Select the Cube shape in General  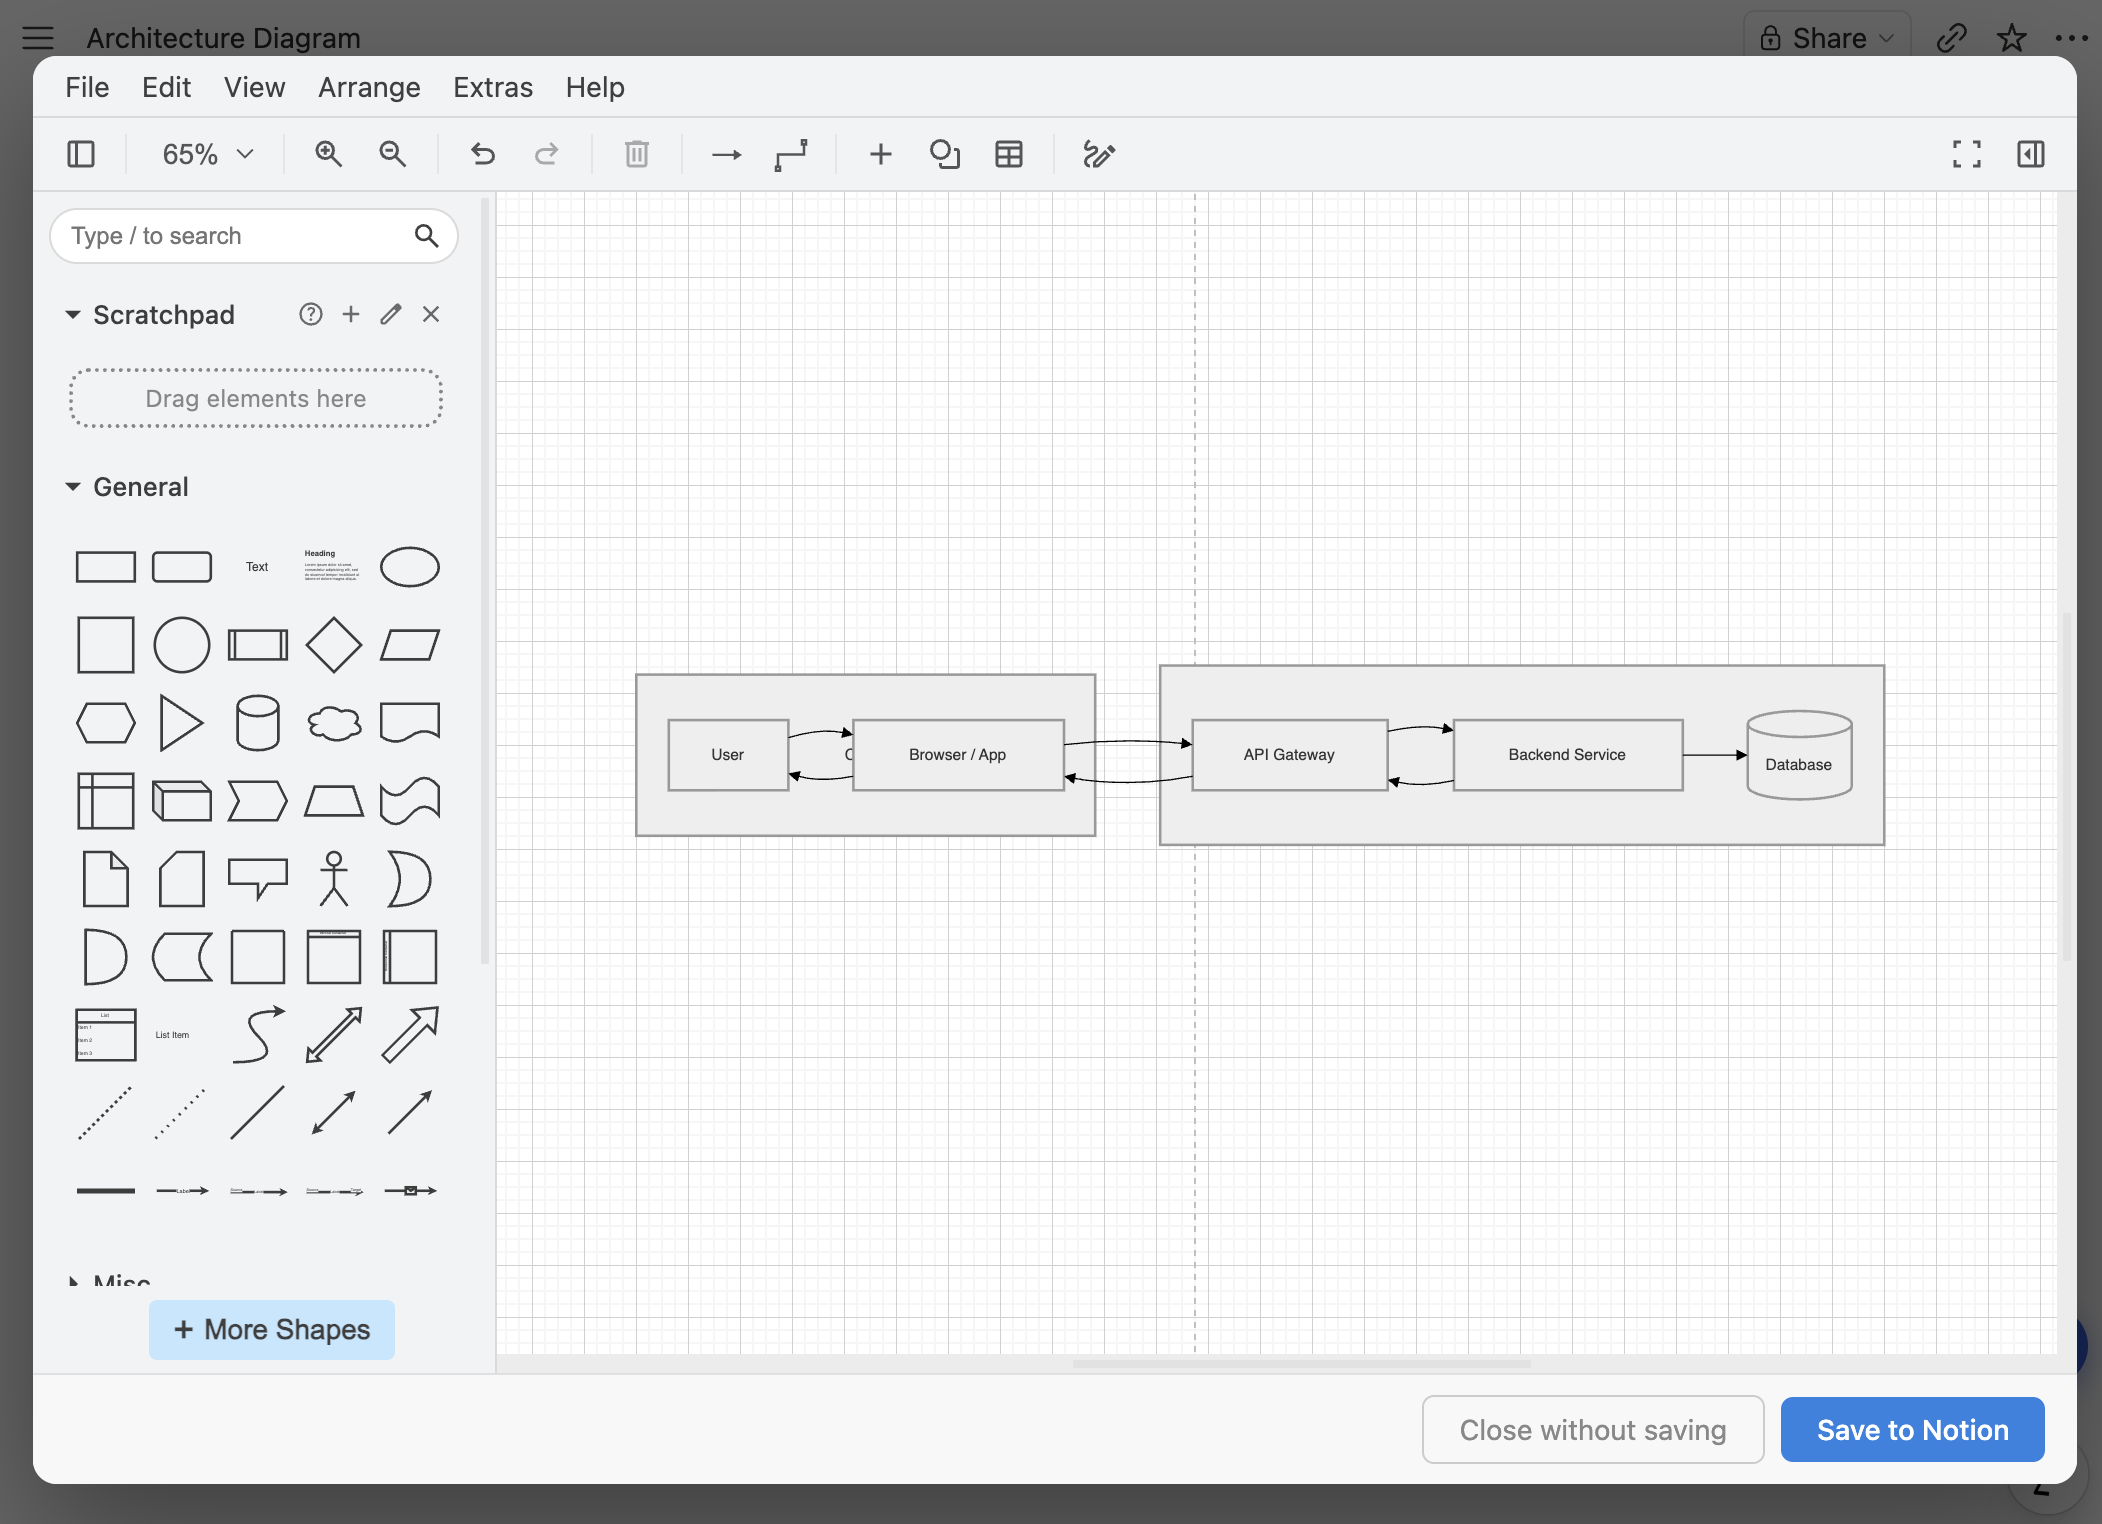click(182, 801)
